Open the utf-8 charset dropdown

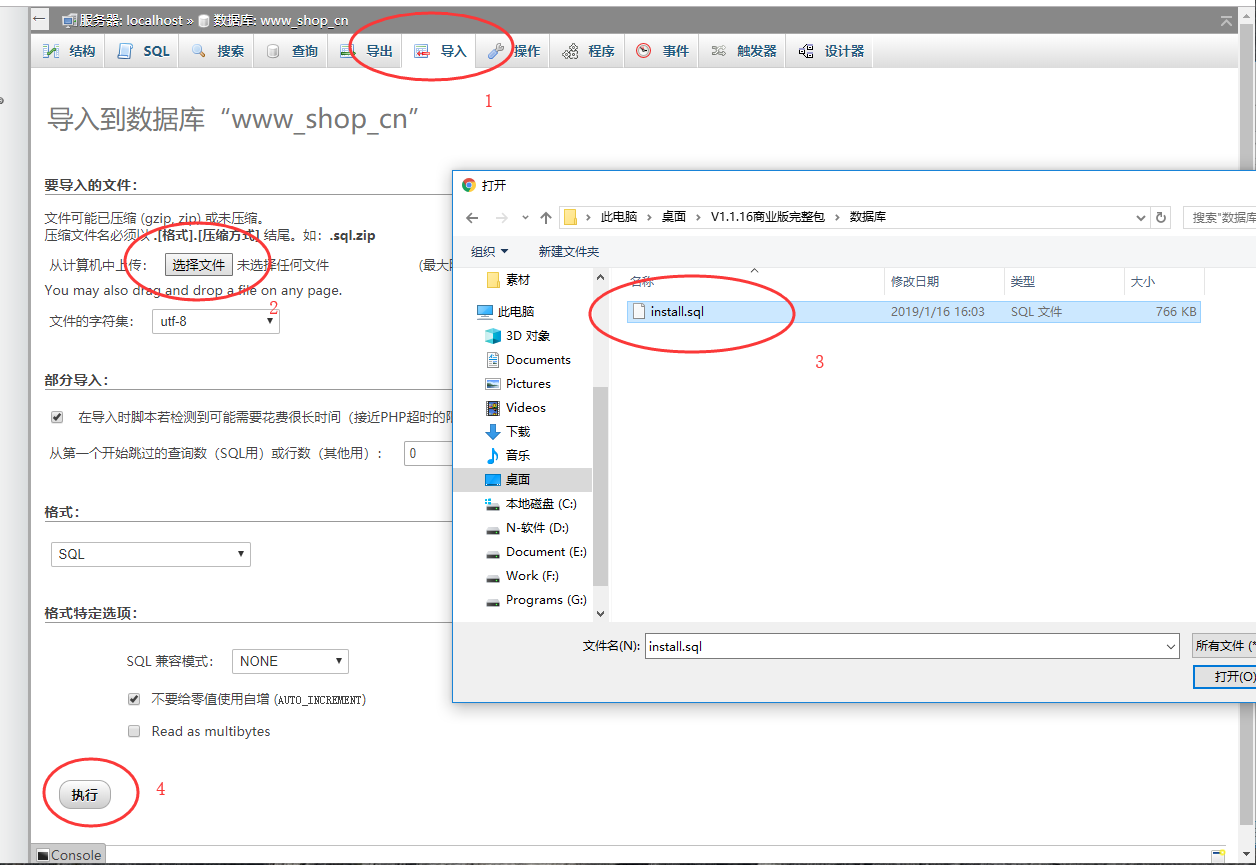[x=215, y=322]
